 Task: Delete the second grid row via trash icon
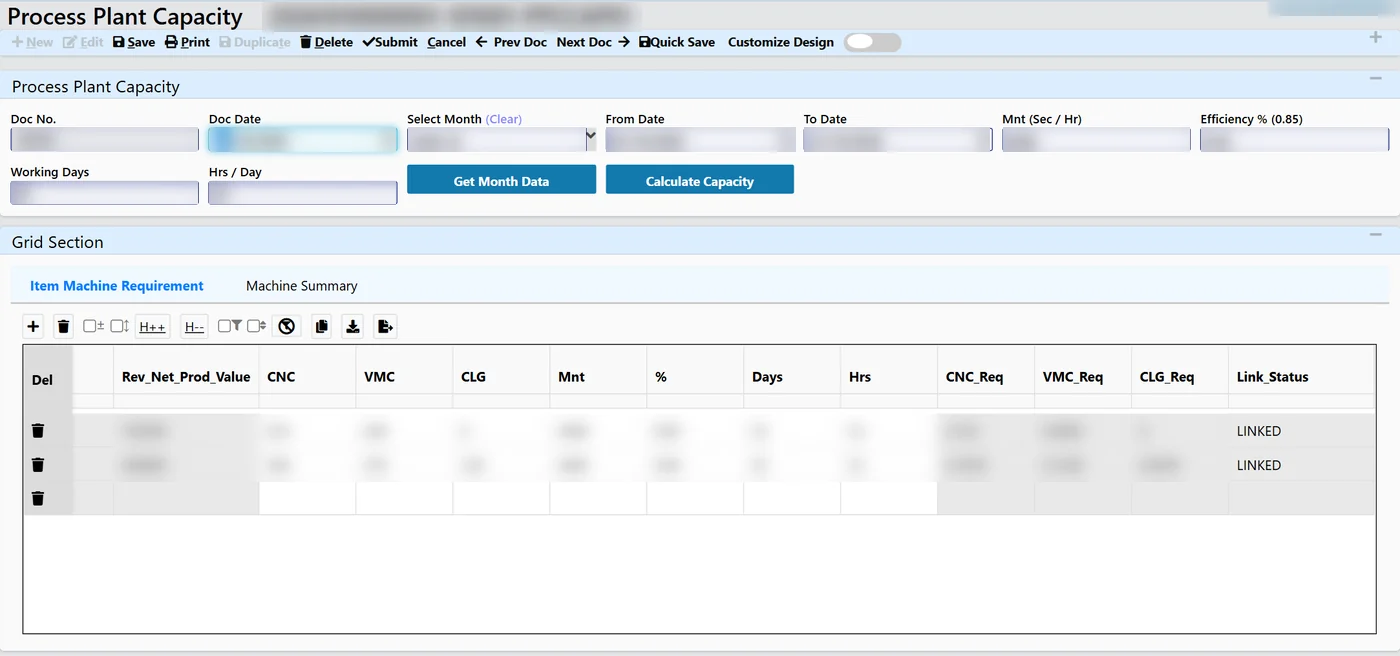tap(38, 464)
